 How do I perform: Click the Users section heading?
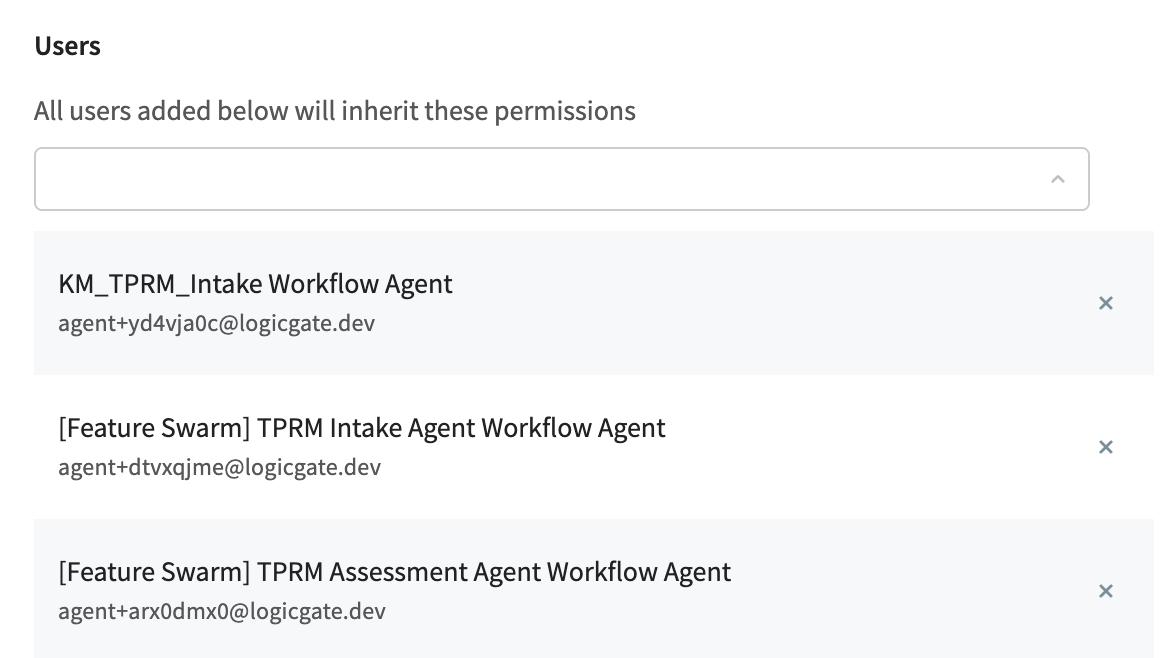click(x=67, y=46)
